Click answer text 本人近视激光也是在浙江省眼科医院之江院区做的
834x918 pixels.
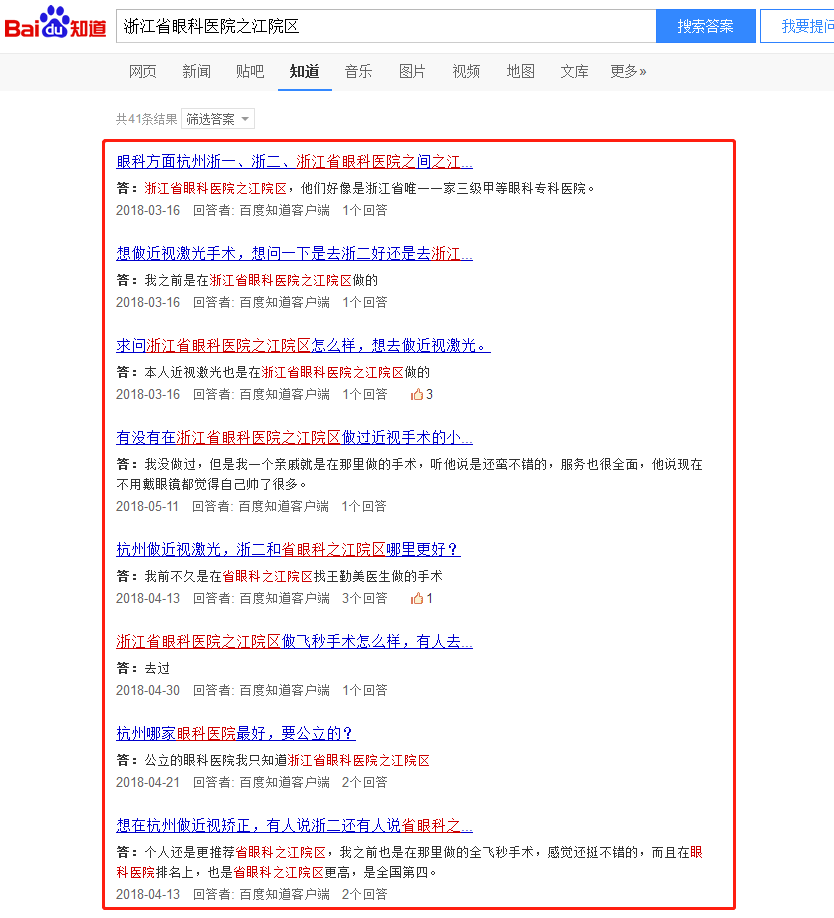pyautogui.click(x=287, y=372)
